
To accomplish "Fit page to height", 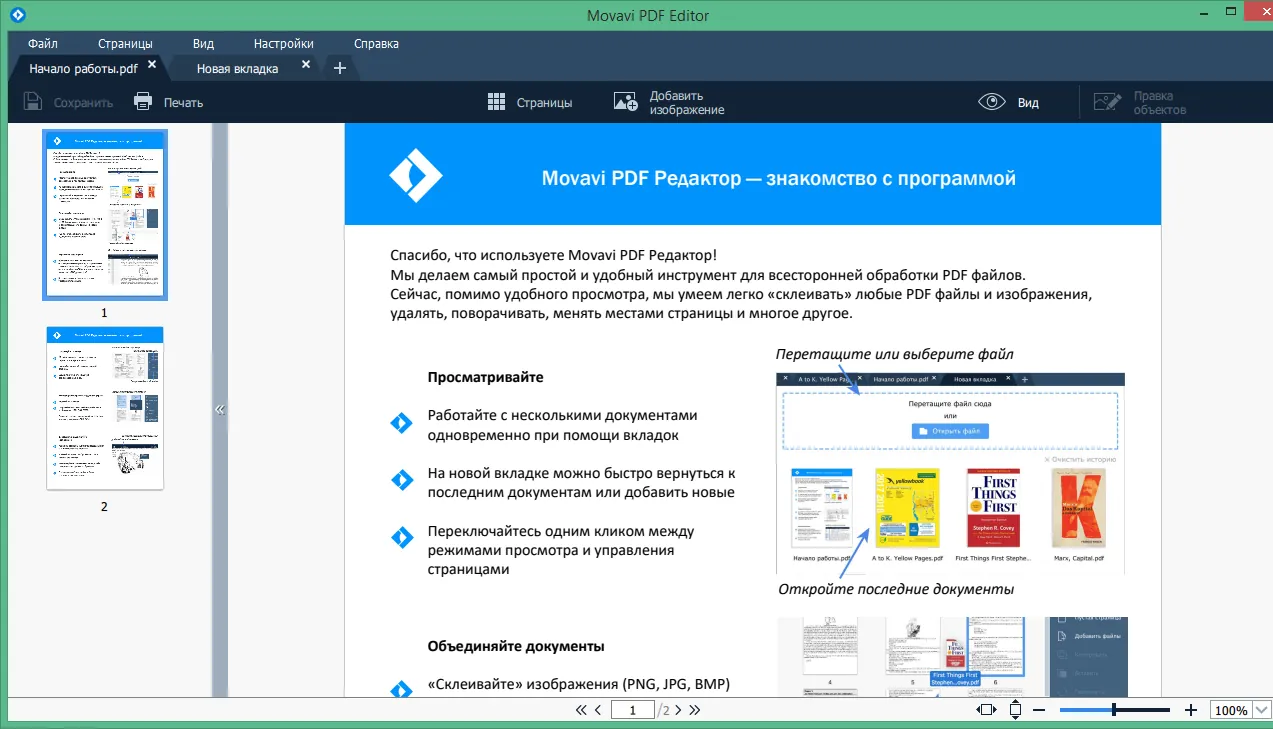I will point(1016,710).
